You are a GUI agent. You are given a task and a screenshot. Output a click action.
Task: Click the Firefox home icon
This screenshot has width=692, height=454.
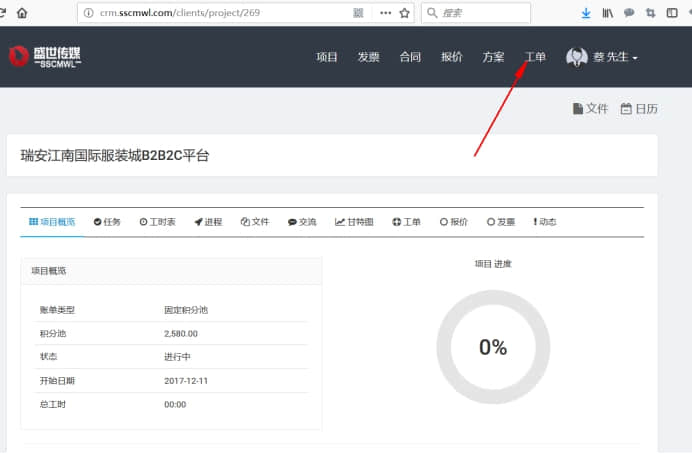click(22, 13)
